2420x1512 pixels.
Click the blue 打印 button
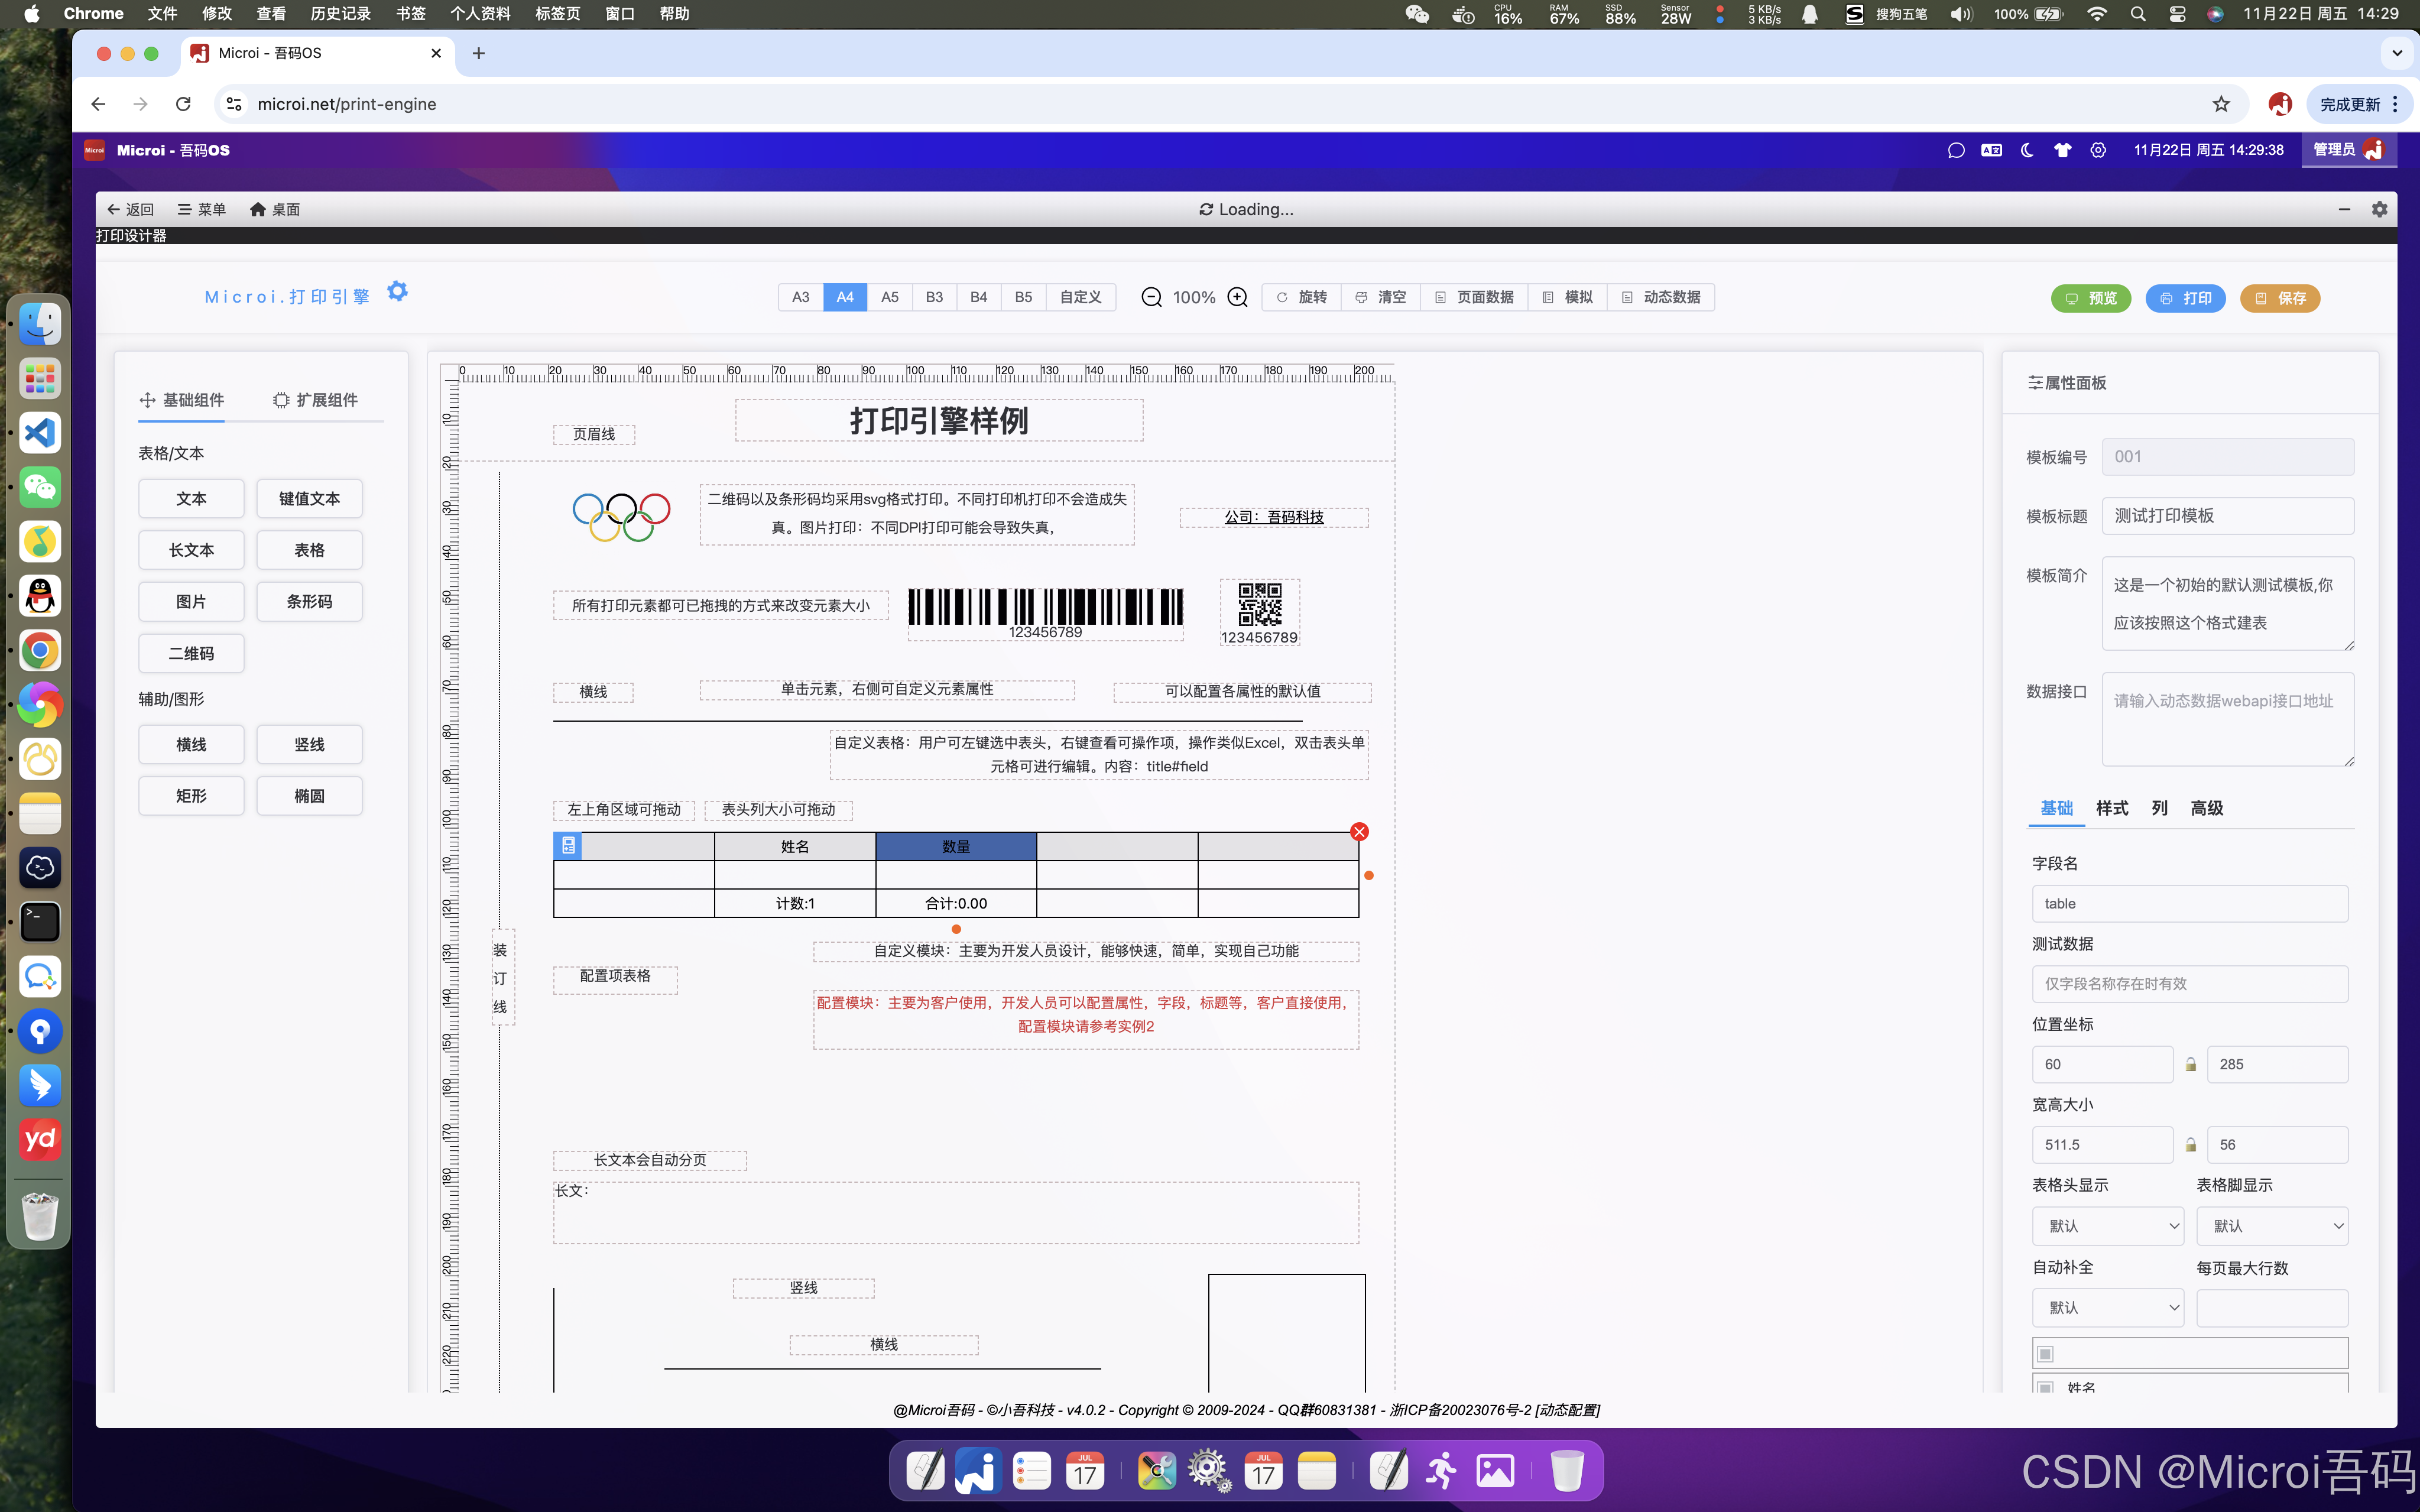coord(2185,298)
